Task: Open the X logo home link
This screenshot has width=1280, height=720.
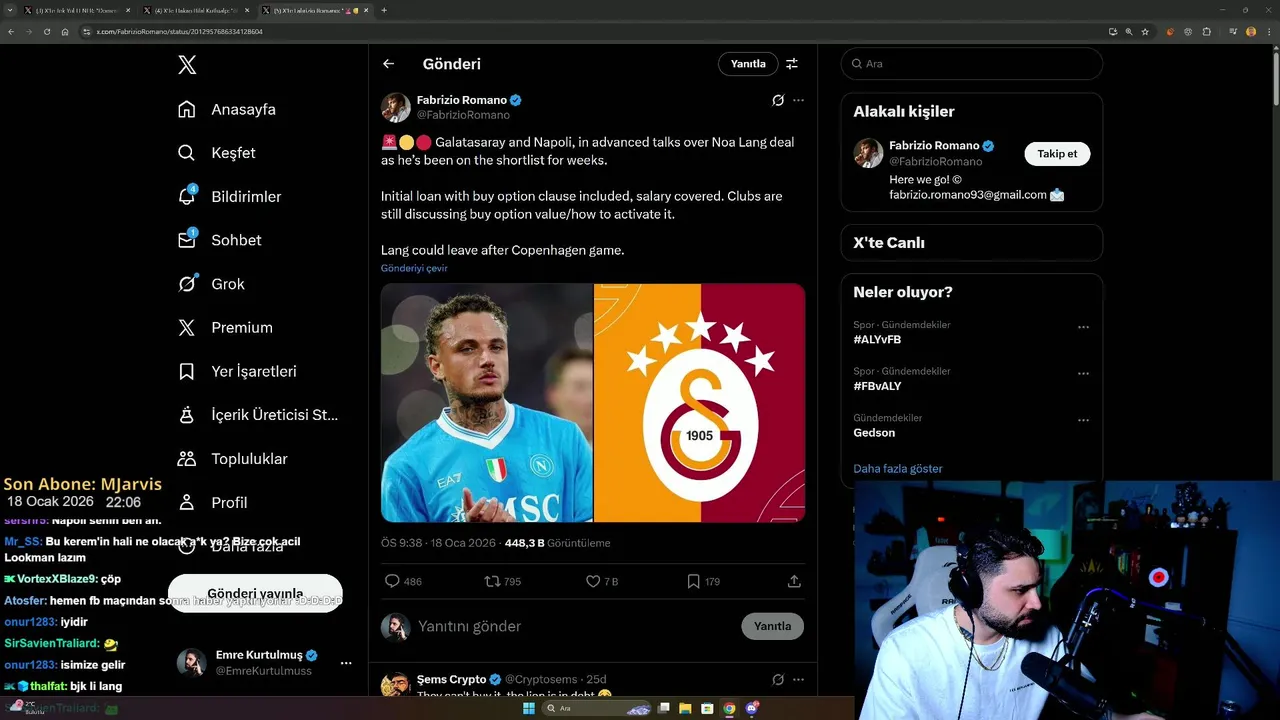Action: [x=187, y=65]
